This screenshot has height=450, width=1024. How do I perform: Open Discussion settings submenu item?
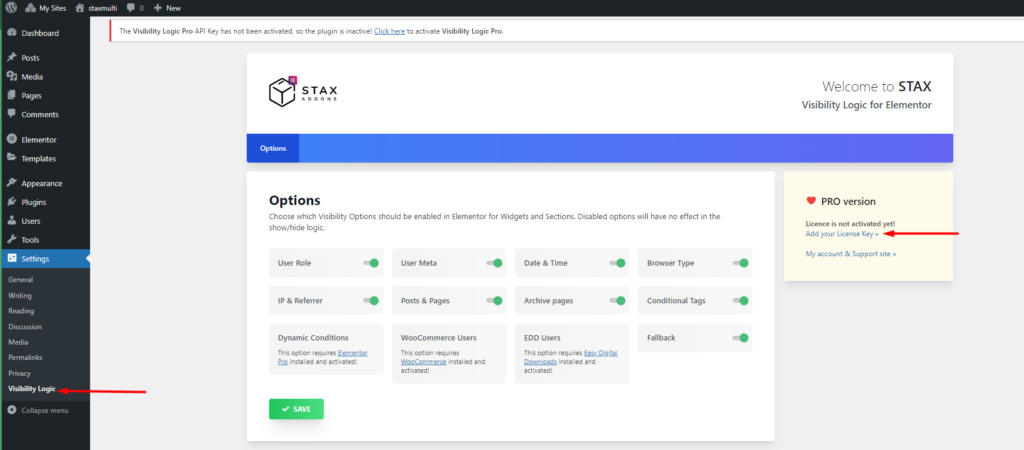click(x=25, y=327)
